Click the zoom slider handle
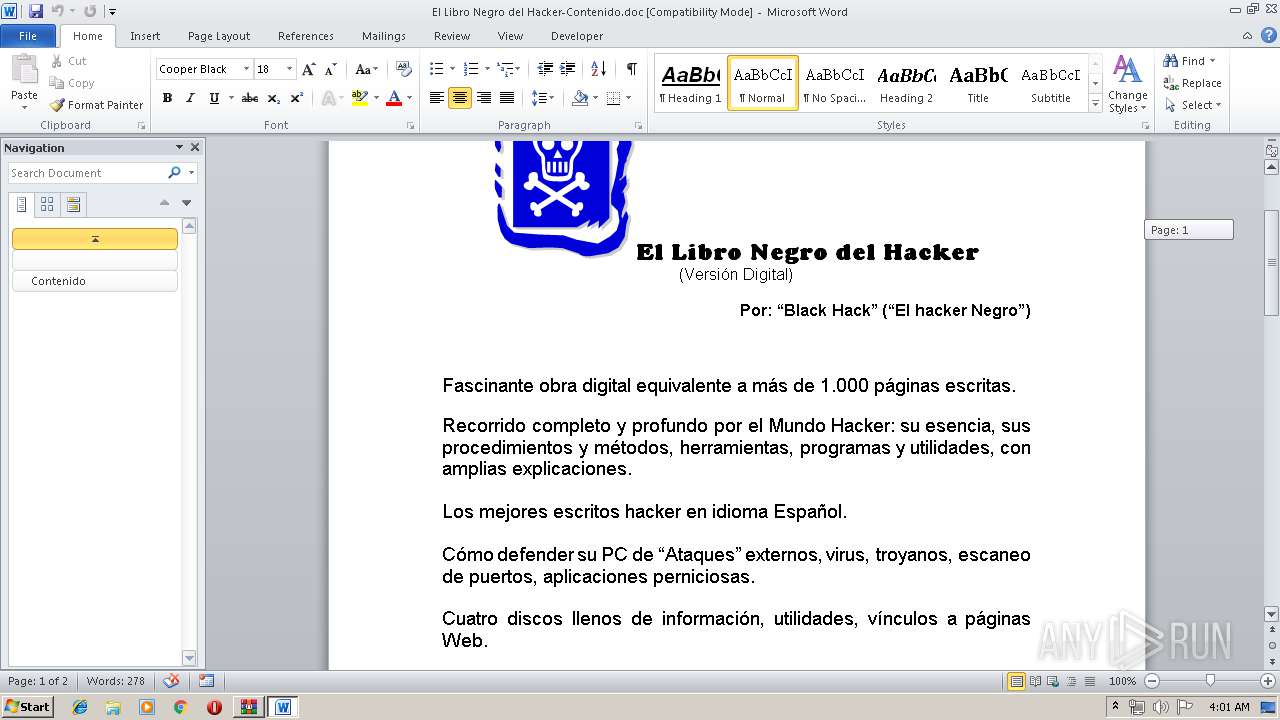This screenshot has height=720, width=1280. coord(1210,681)
